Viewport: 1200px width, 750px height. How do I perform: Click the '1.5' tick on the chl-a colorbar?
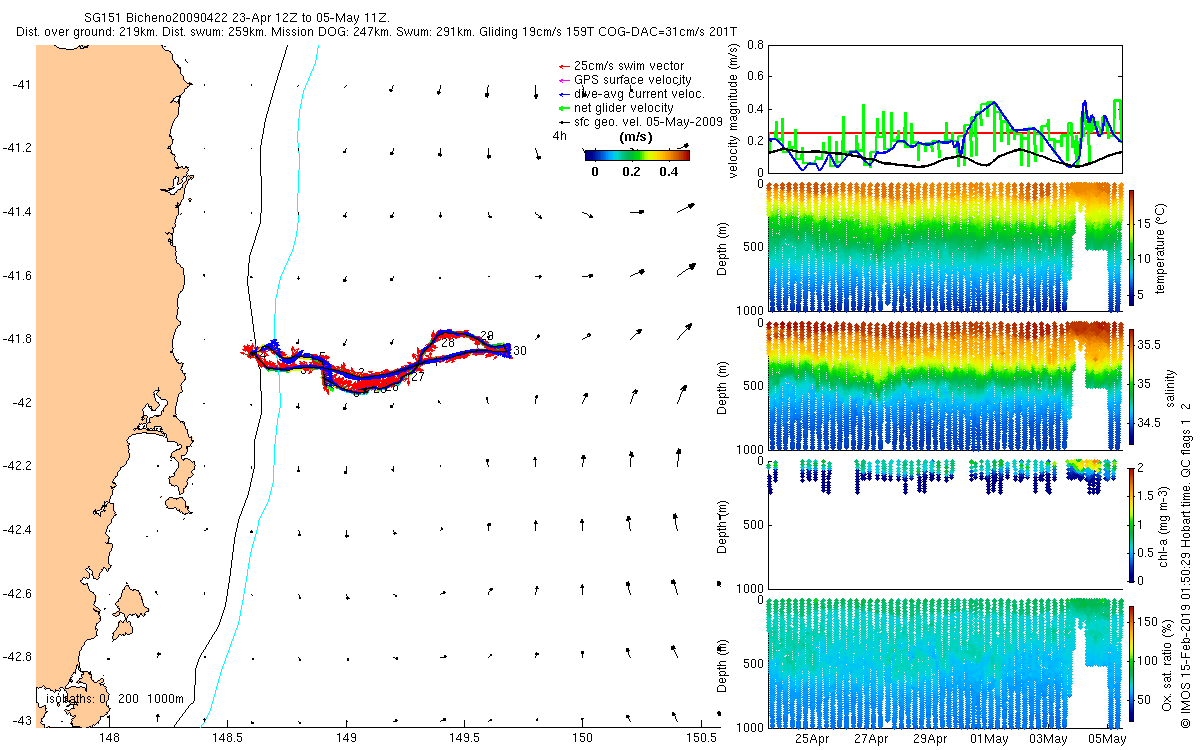[x=1147, y=494]
